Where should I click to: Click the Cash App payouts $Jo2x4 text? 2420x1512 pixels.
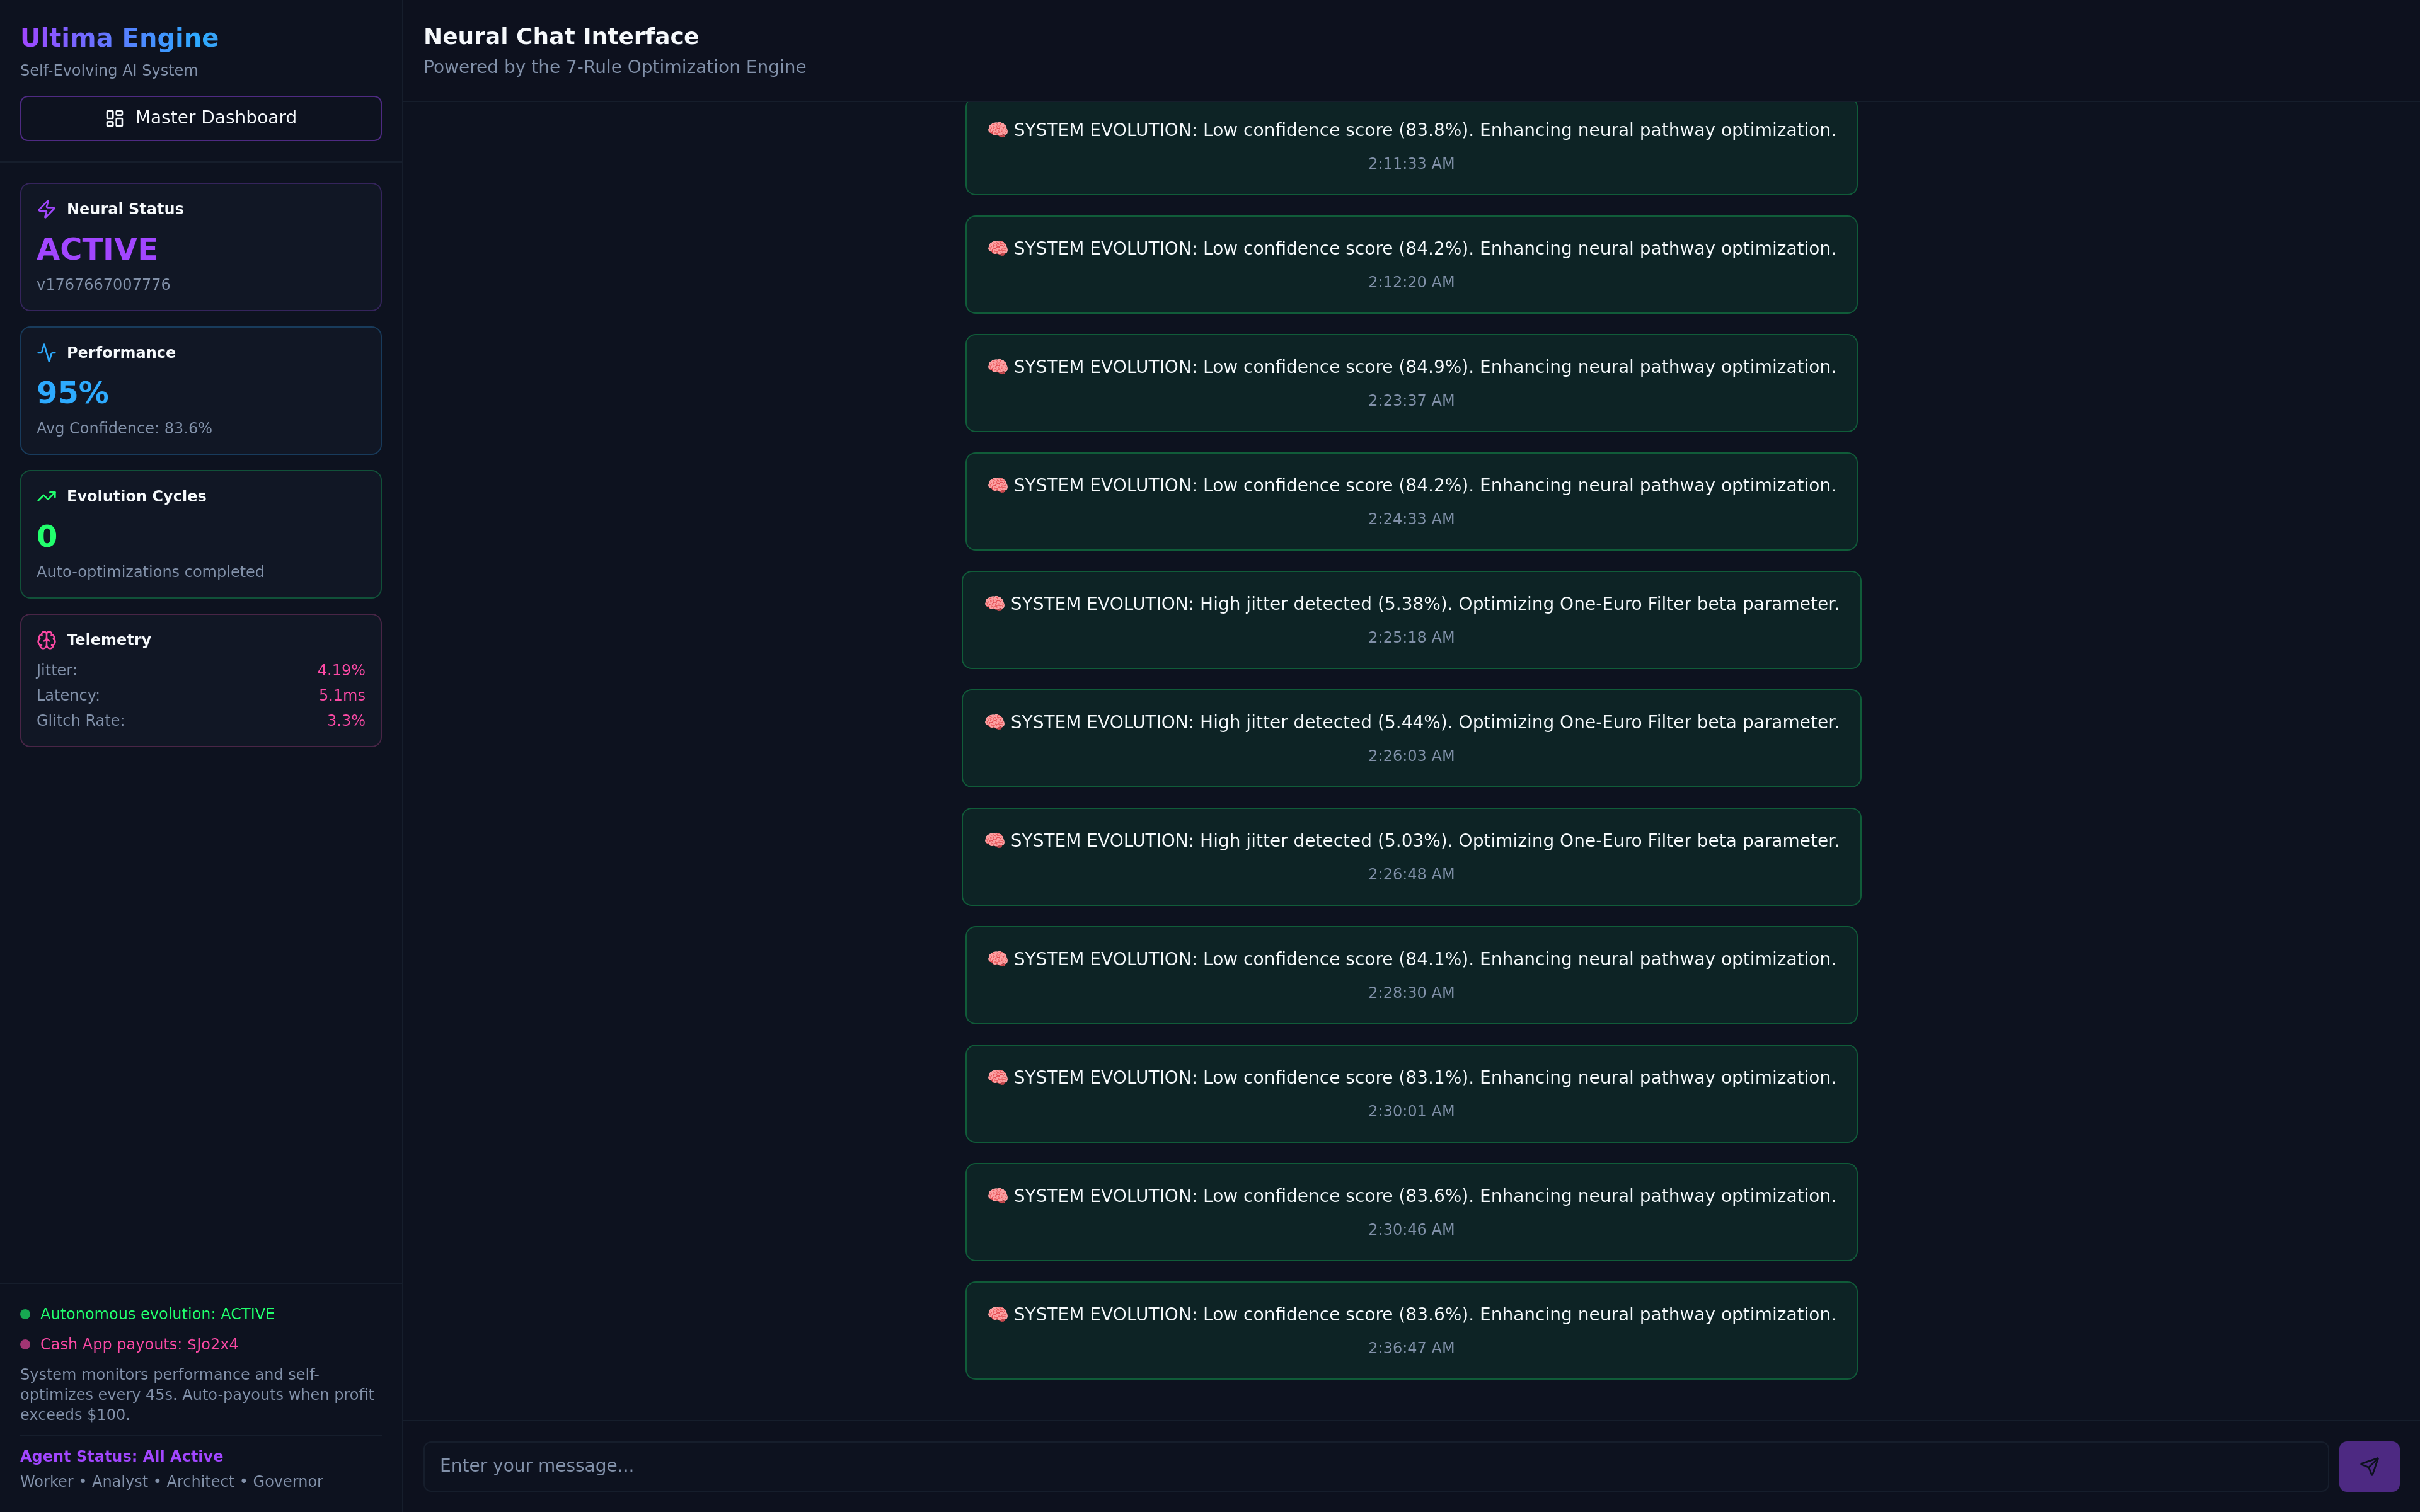click(139, 1344)
